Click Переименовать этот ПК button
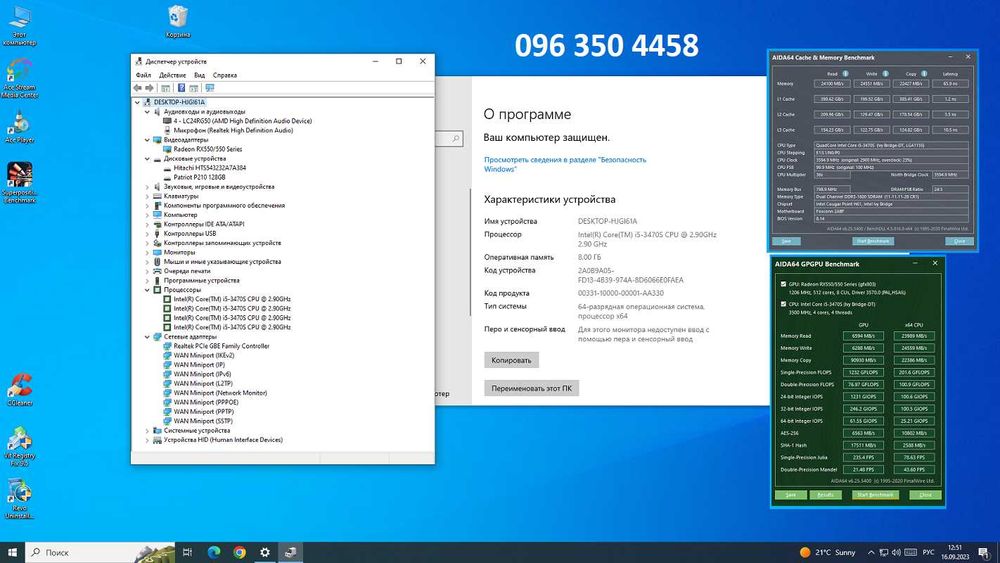The height and width of the screenshot is (563, 1000). pyautogui.click(x=531, y=388)
